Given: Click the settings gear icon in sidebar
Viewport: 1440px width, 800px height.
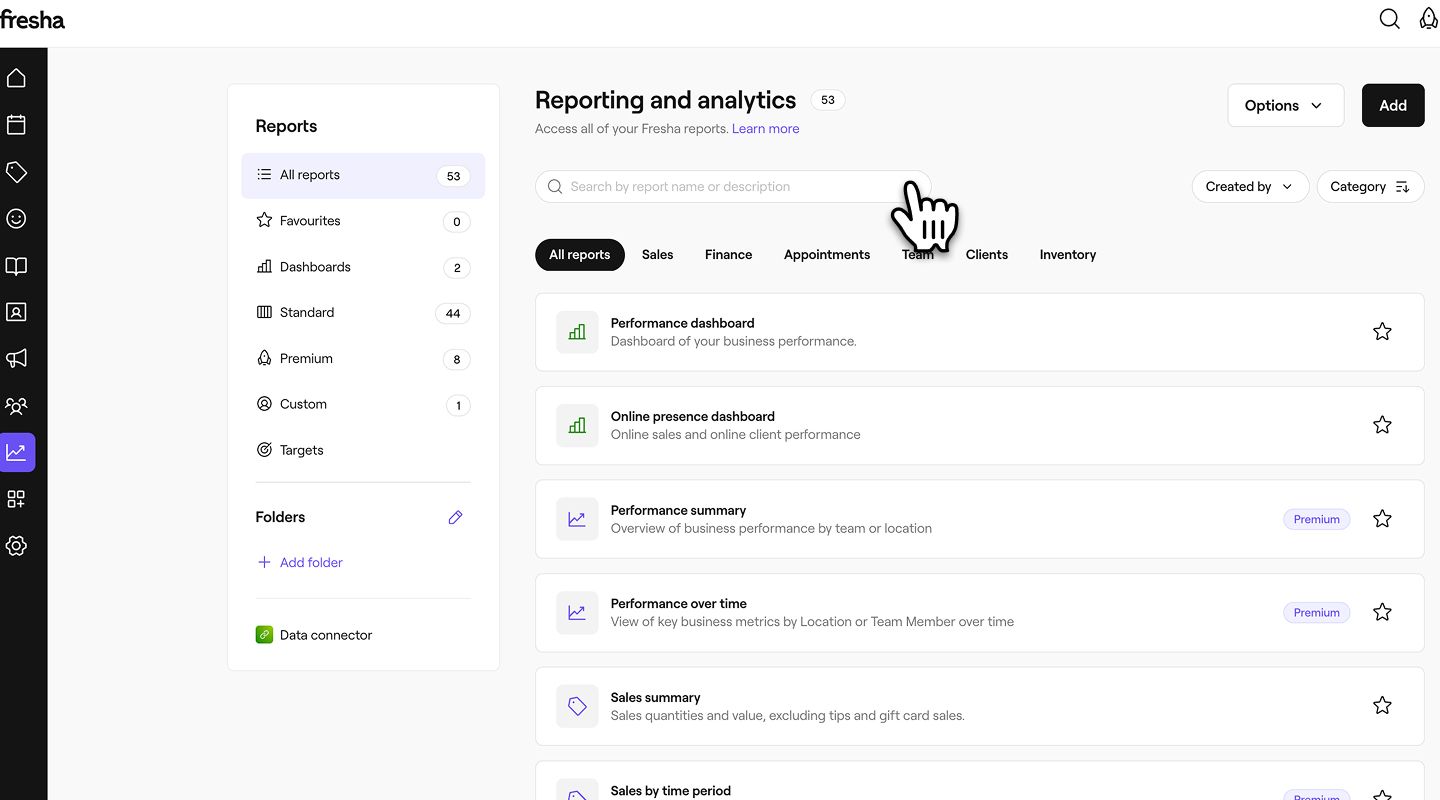Looking at the screenshot, I should pos(16,546).
